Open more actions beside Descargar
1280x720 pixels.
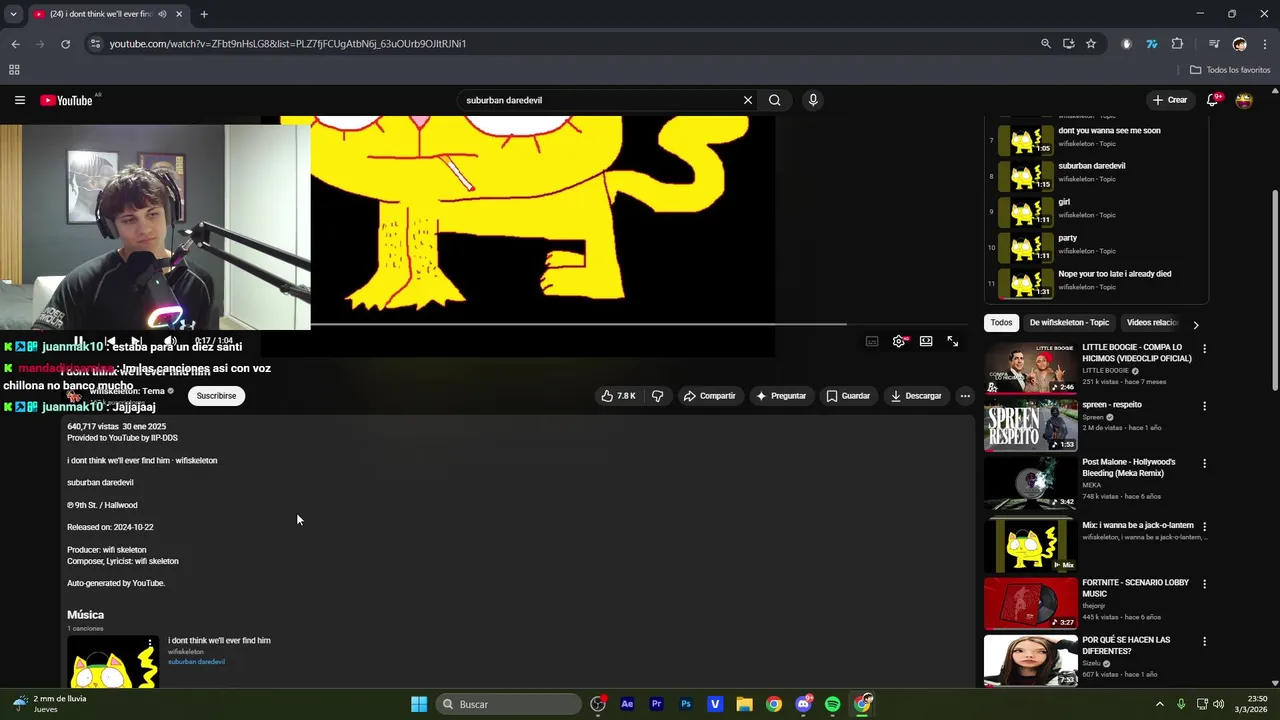pos(965,396)
